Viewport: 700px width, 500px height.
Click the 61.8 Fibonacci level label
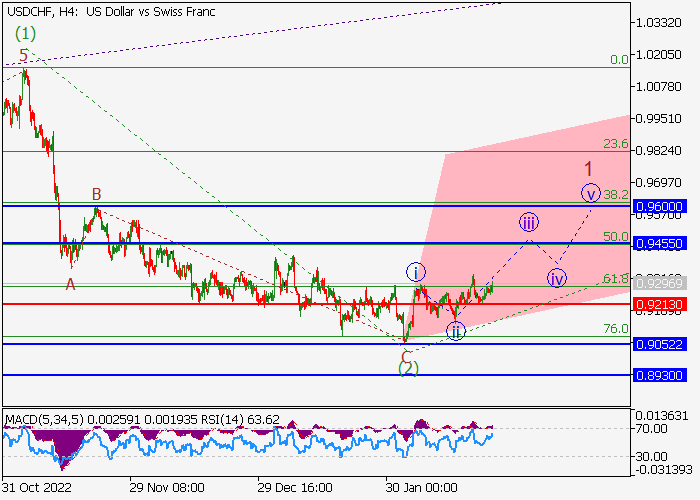point(616,279)
